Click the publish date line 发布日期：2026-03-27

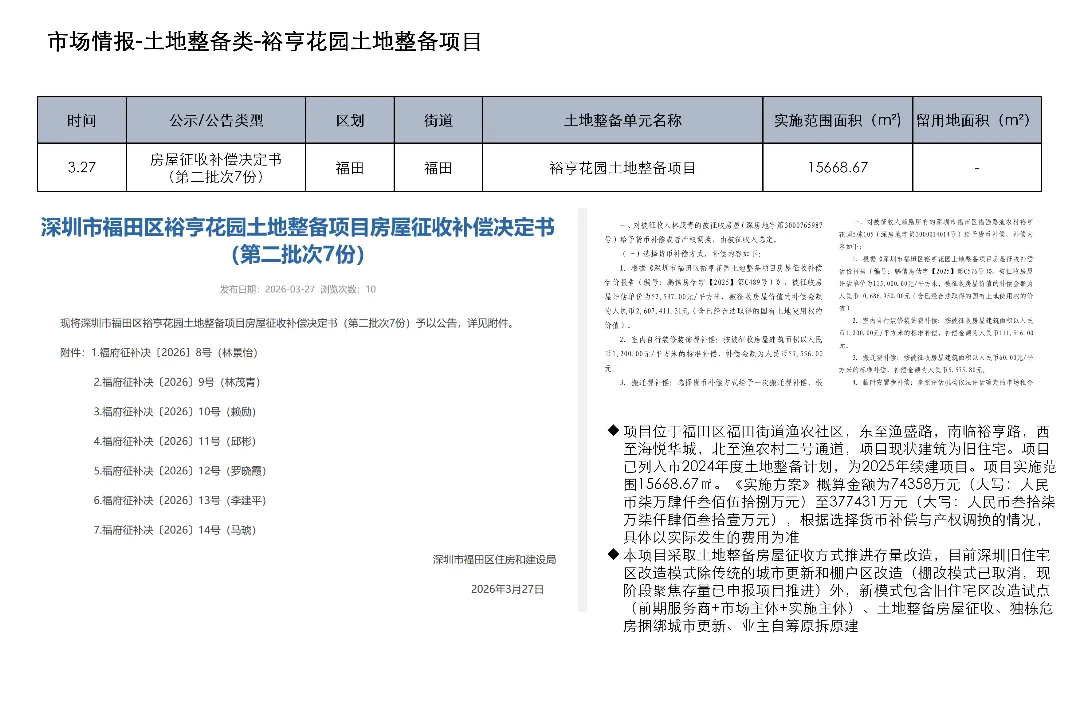(x=267, y=289)
